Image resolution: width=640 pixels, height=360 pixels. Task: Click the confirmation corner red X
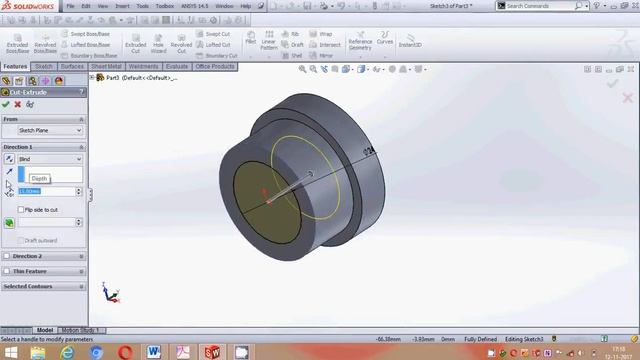pyautogui.click(x=627, y=98)
